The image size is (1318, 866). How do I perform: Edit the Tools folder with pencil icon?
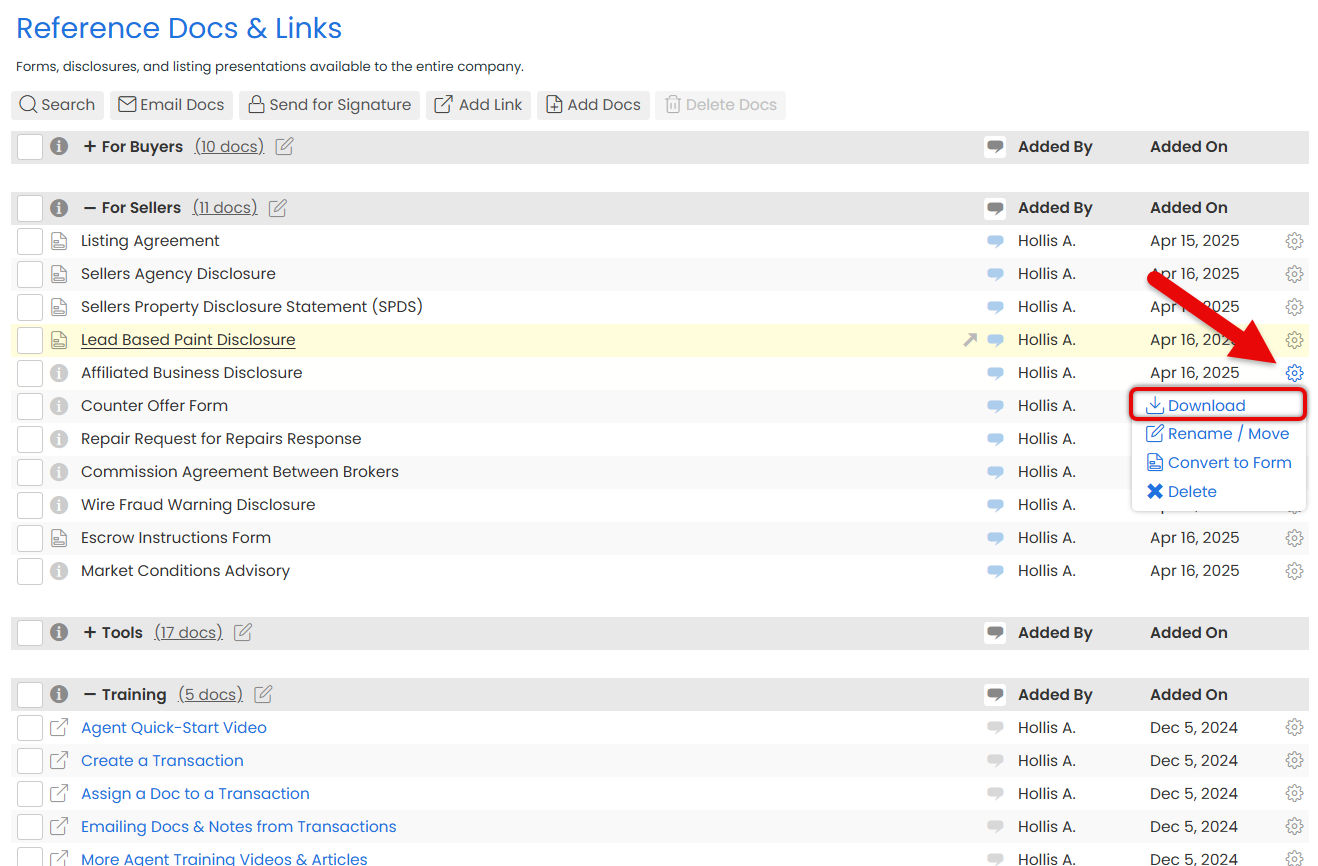click(243, 633)
